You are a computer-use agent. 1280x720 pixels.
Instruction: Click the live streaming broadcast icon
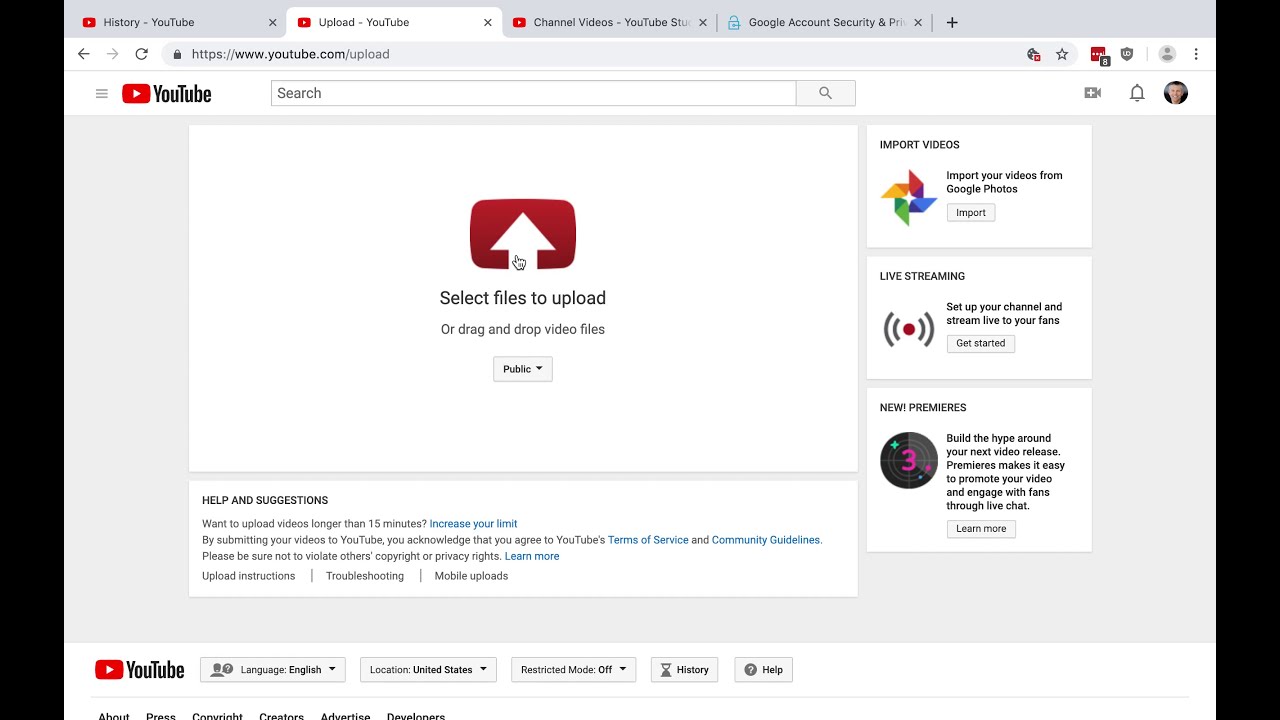[908, 329]
